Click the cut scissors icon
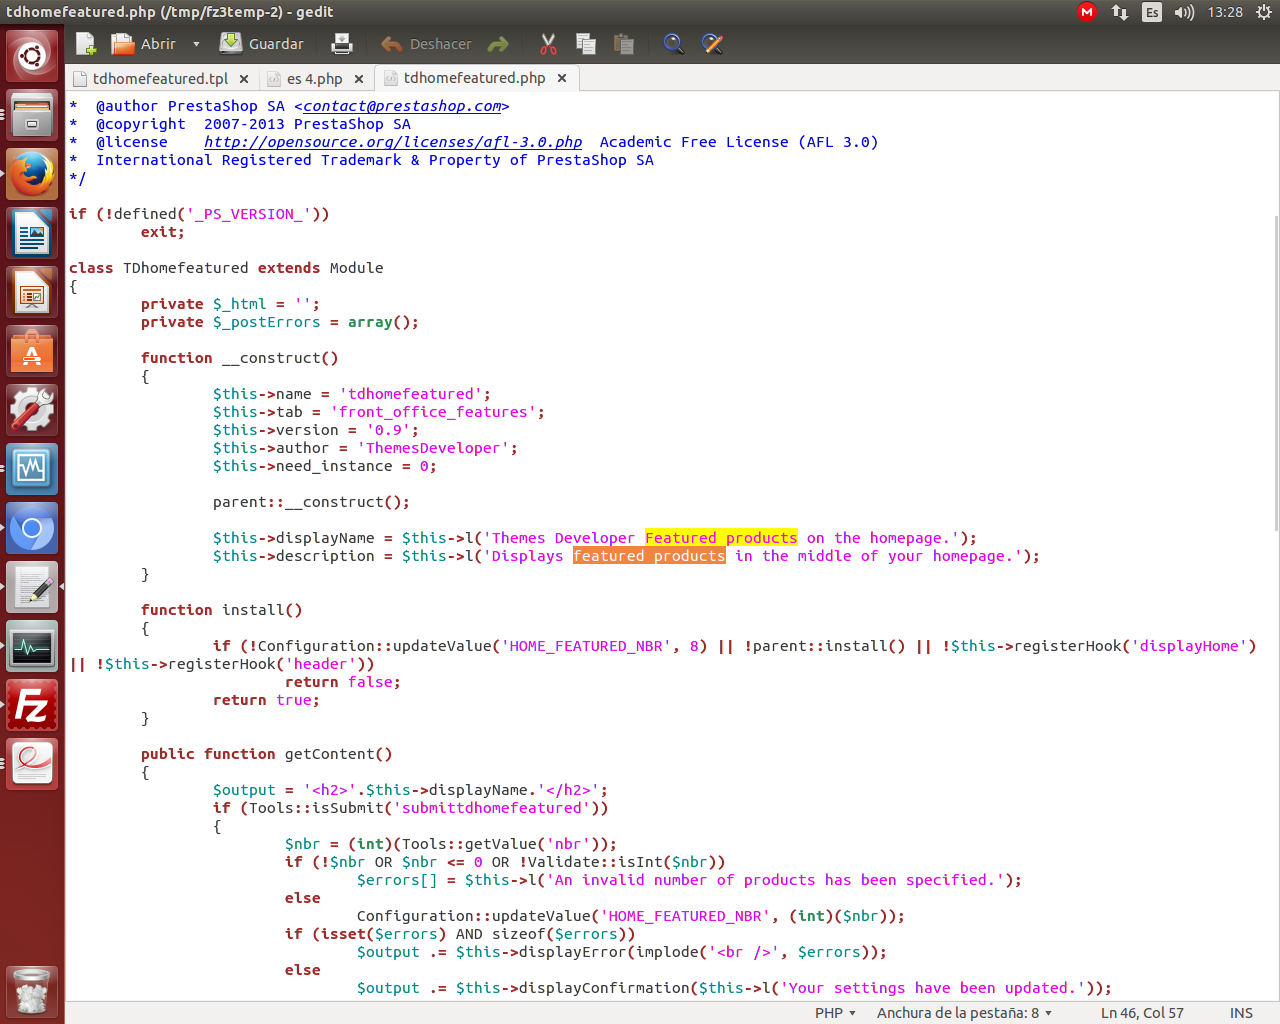 tap(548, 44)
